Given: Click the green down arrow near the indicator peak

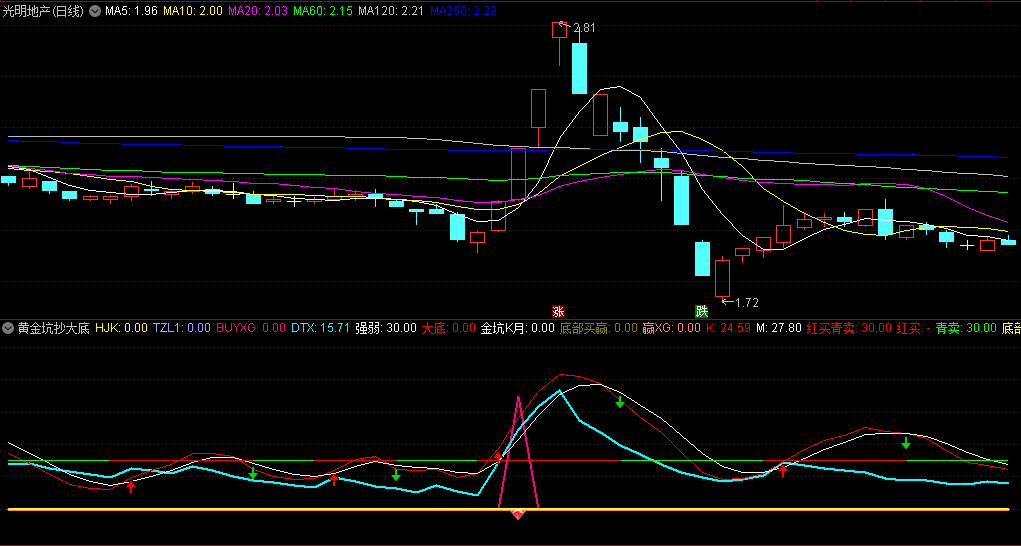Looking at the screenshot, I should tap(620, 402).
